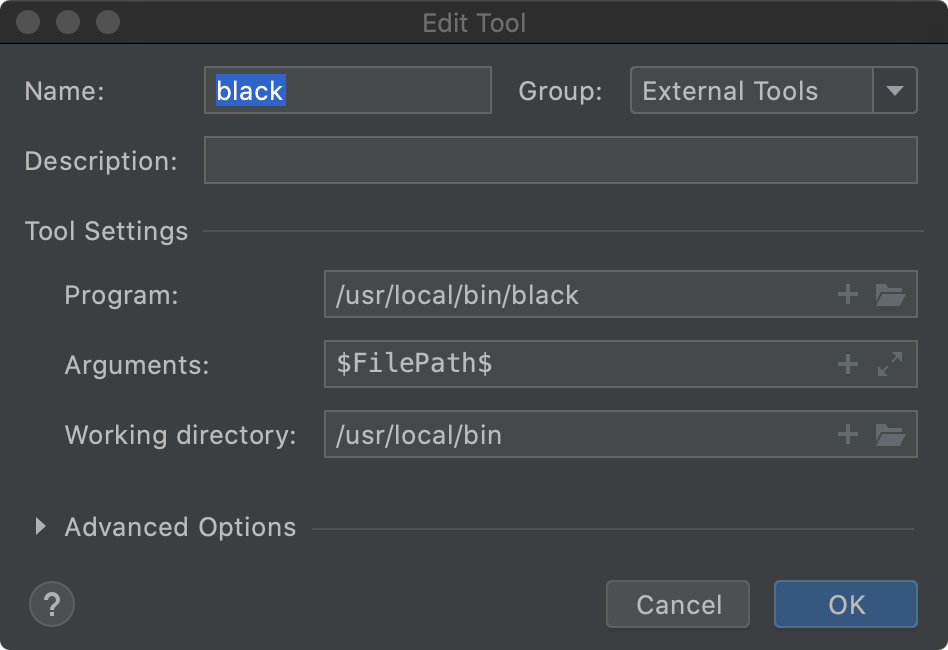This screenshot has width=948, height=650.
Task: Expand the Advanced Options section
Action: 40,527
